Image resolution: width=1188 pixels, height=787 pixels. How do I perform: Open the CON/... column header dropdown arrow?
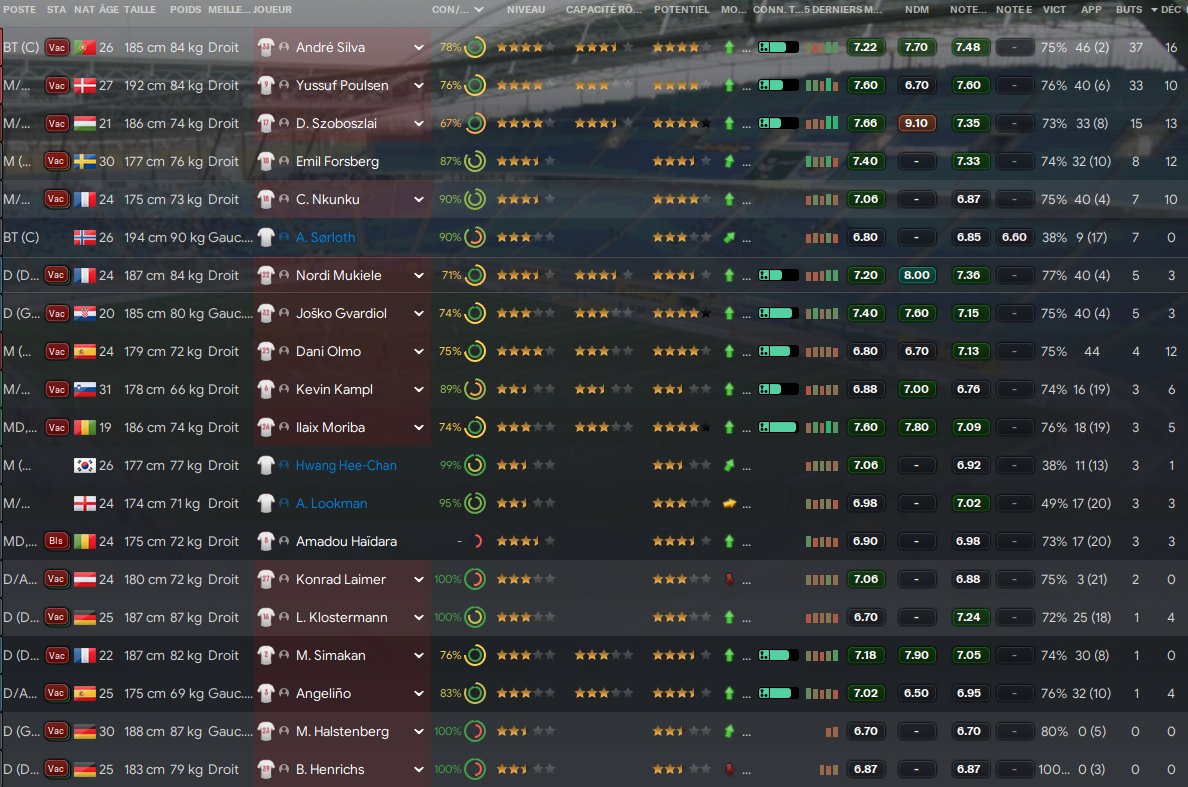coord(479,10)
